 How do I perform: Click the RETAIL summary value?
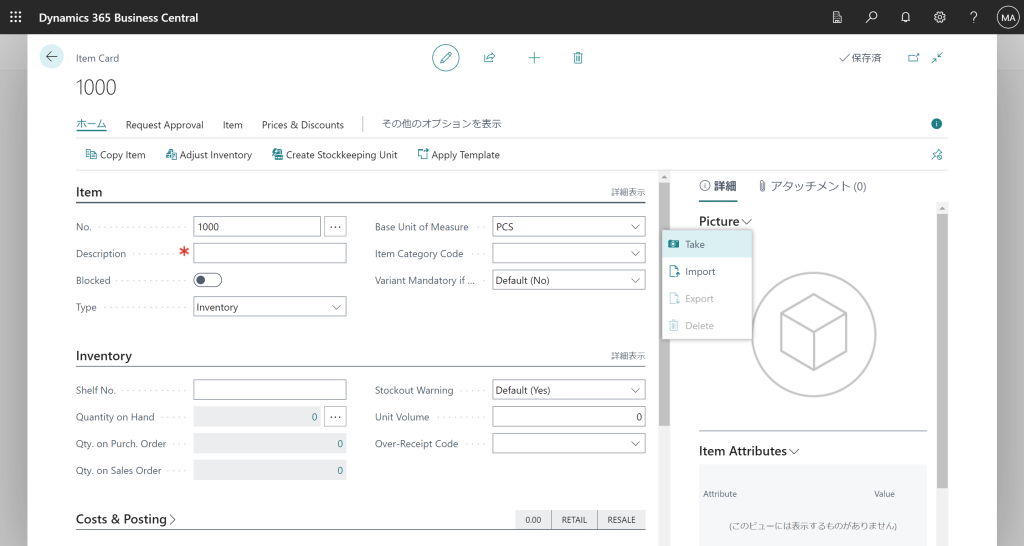pyautogui.click(x=574, y=520)
